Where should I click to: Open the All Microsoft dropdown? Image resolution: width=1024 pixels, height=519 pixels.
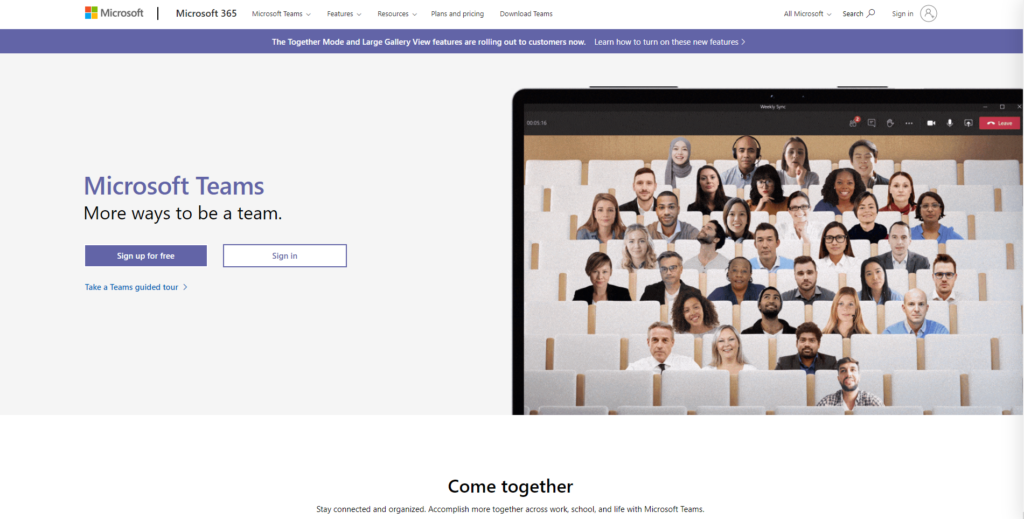tap(808, 14)
